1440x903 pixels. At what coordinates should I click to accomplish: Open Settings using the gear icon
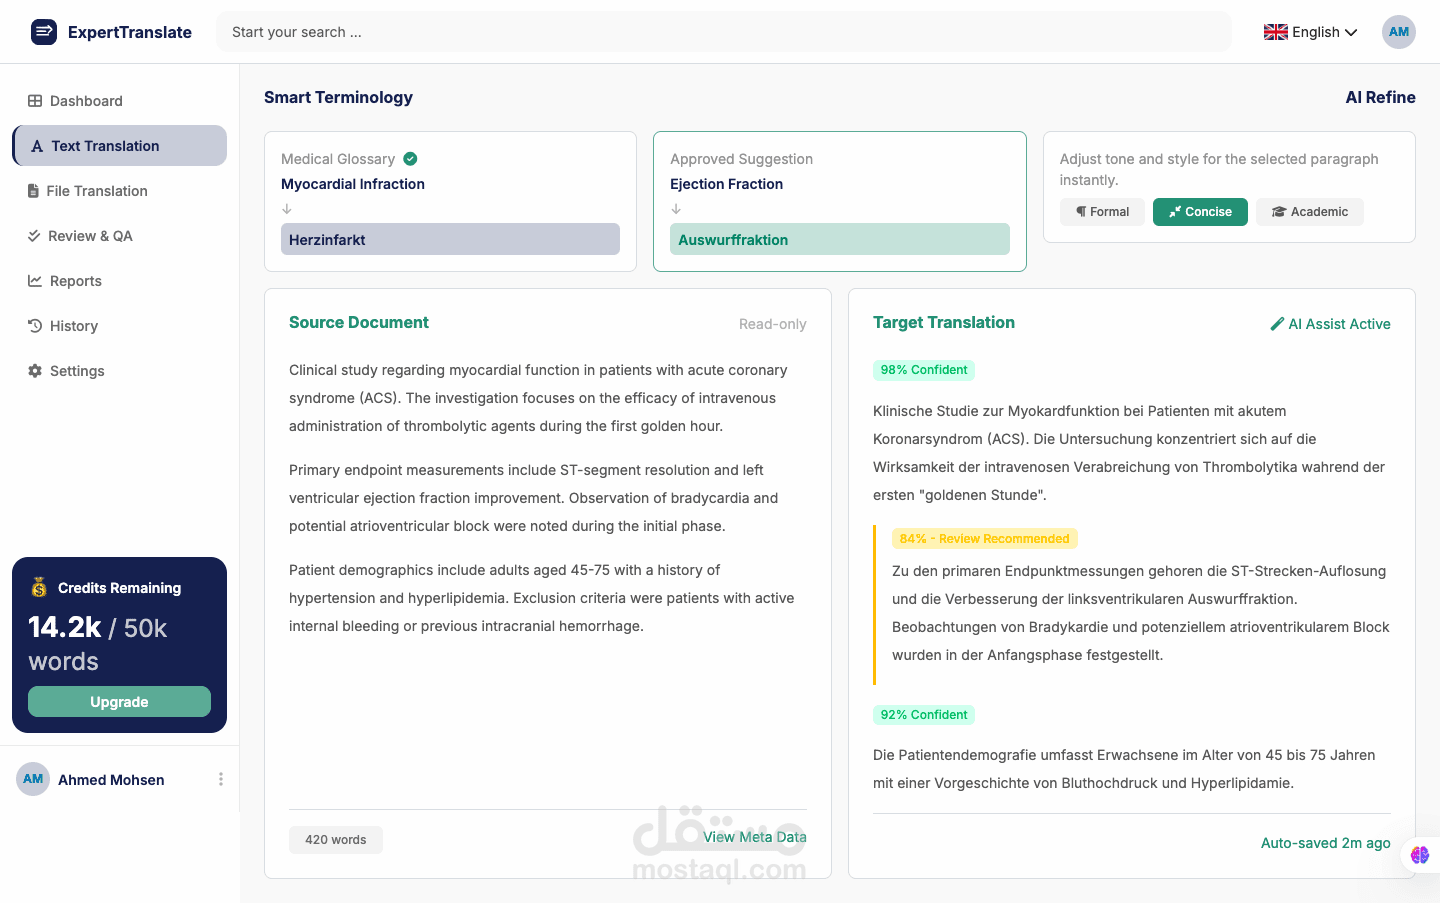35,371
